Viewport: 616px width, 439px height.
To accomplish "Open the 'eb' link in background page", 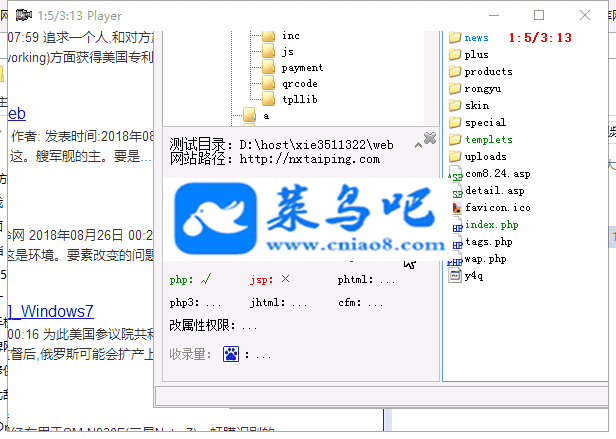I will 17,114.
